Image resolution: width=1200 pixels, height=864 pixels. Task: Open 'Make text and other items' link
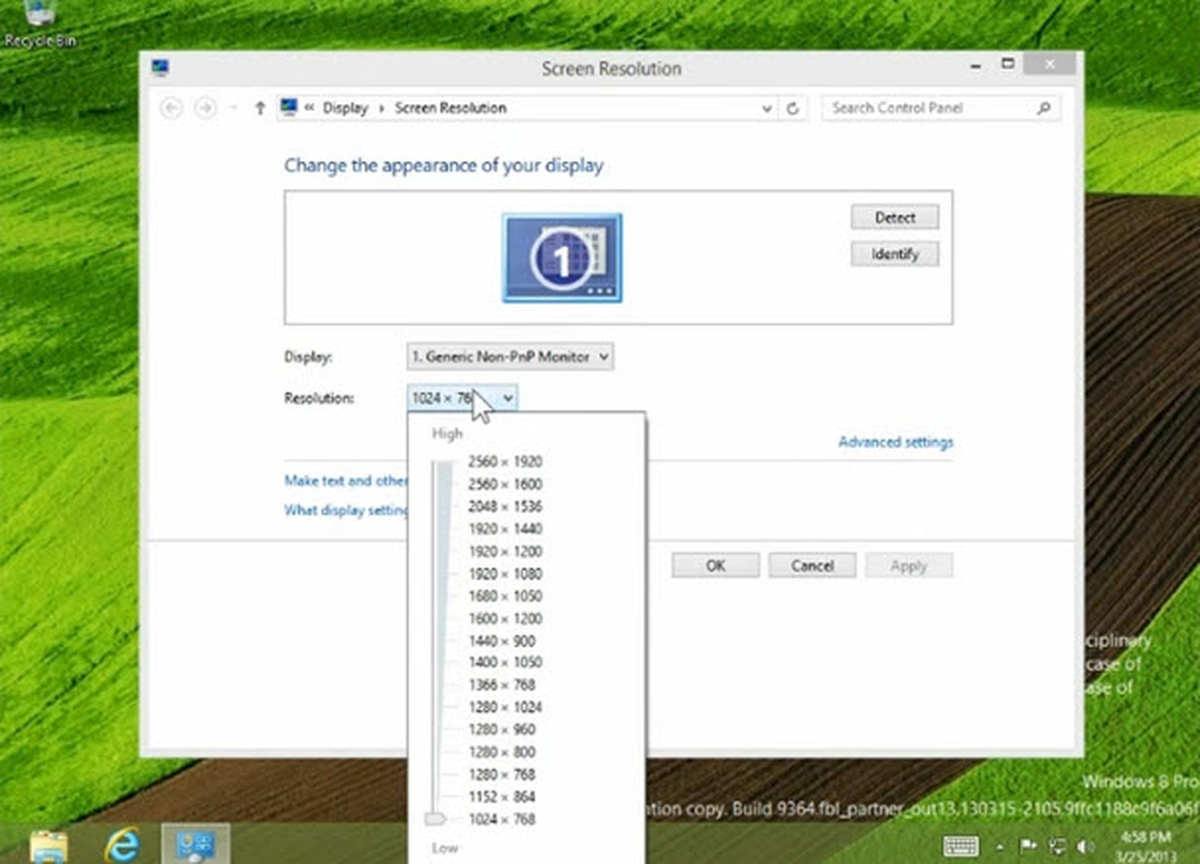coord(346,481)
